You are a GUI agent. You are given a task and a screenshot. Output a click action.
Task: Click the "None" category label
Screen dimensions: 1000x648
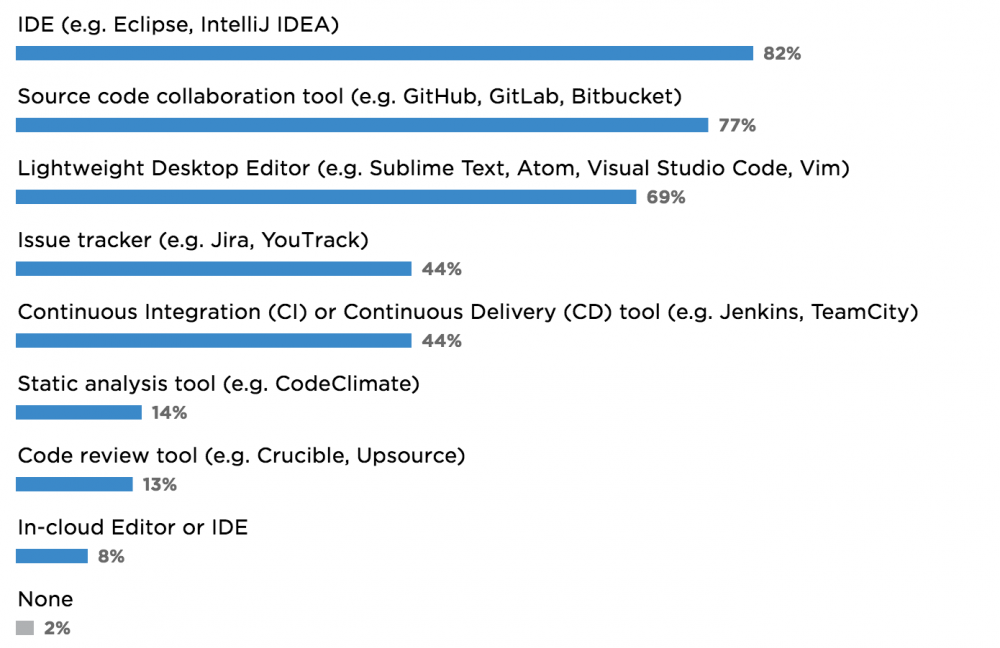tap(46, 600)
